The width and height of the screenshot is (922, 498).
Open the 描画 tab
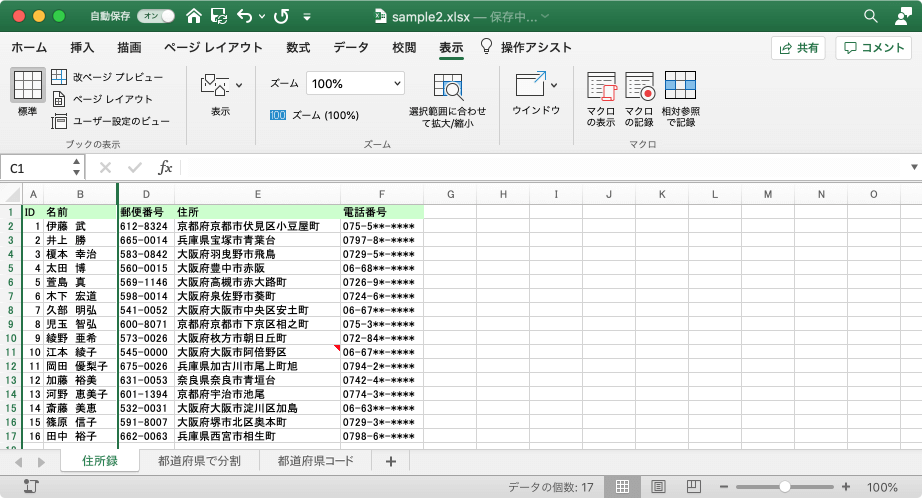(x=129, y=48)
